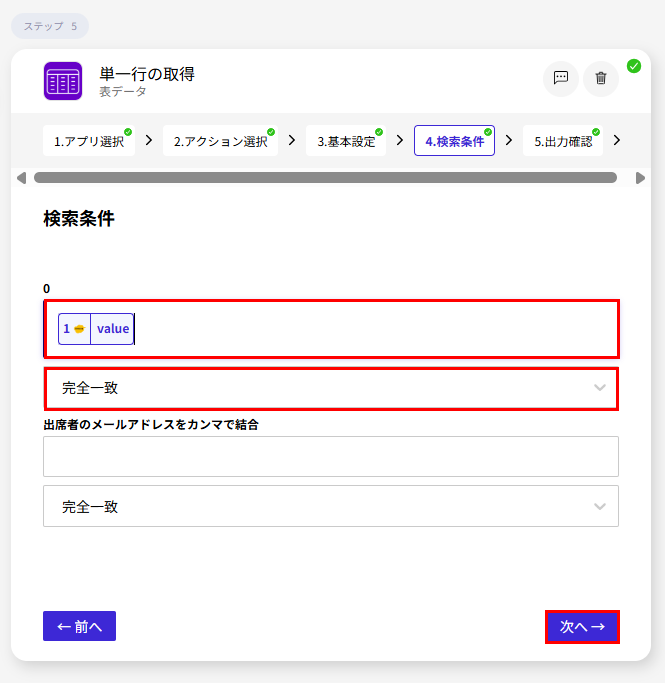665x683 pixels.
Task: Click green status checkmark at card corner
Action: 634,66
